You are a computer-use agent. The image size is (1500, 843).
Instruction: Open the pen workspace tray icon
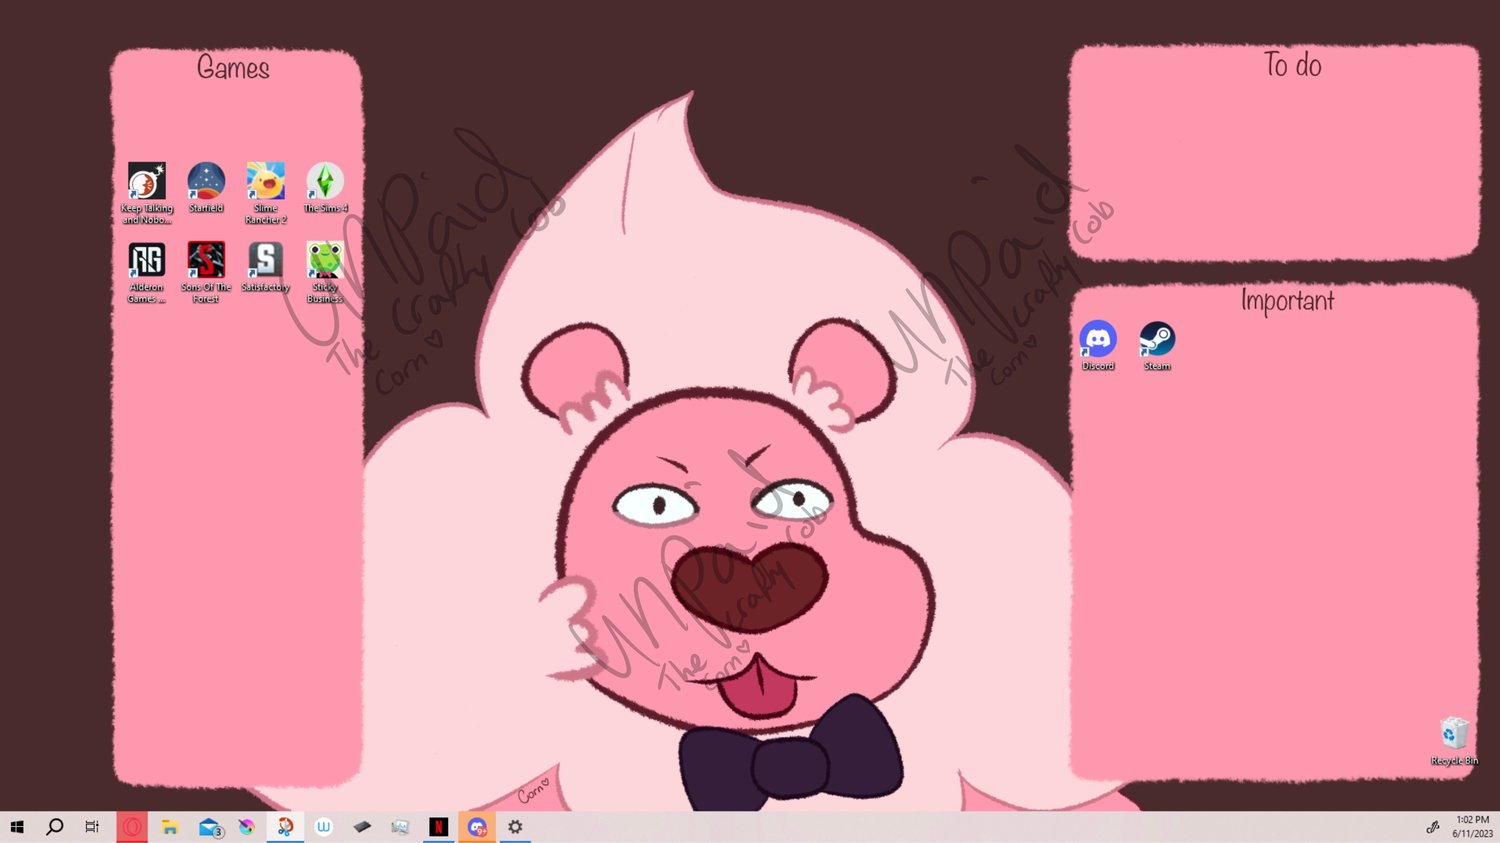1432,827
